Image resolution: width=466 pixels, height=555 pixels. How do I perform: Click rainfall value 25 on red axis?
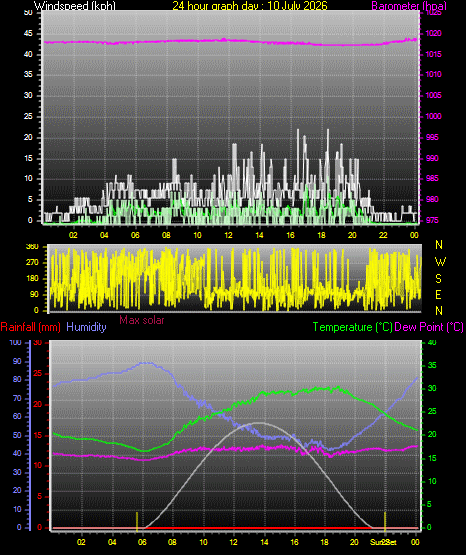(38, 374)
